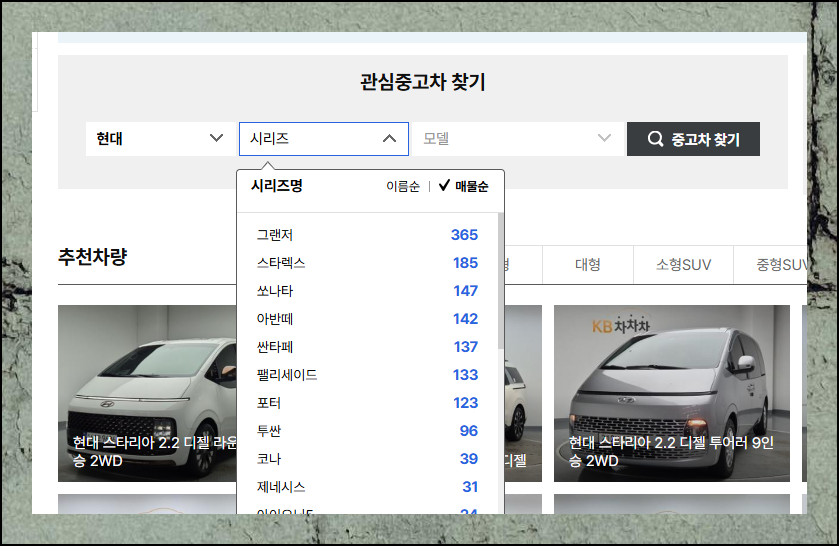Click the checkmark beside 매물순

click(x=444, y=185)
